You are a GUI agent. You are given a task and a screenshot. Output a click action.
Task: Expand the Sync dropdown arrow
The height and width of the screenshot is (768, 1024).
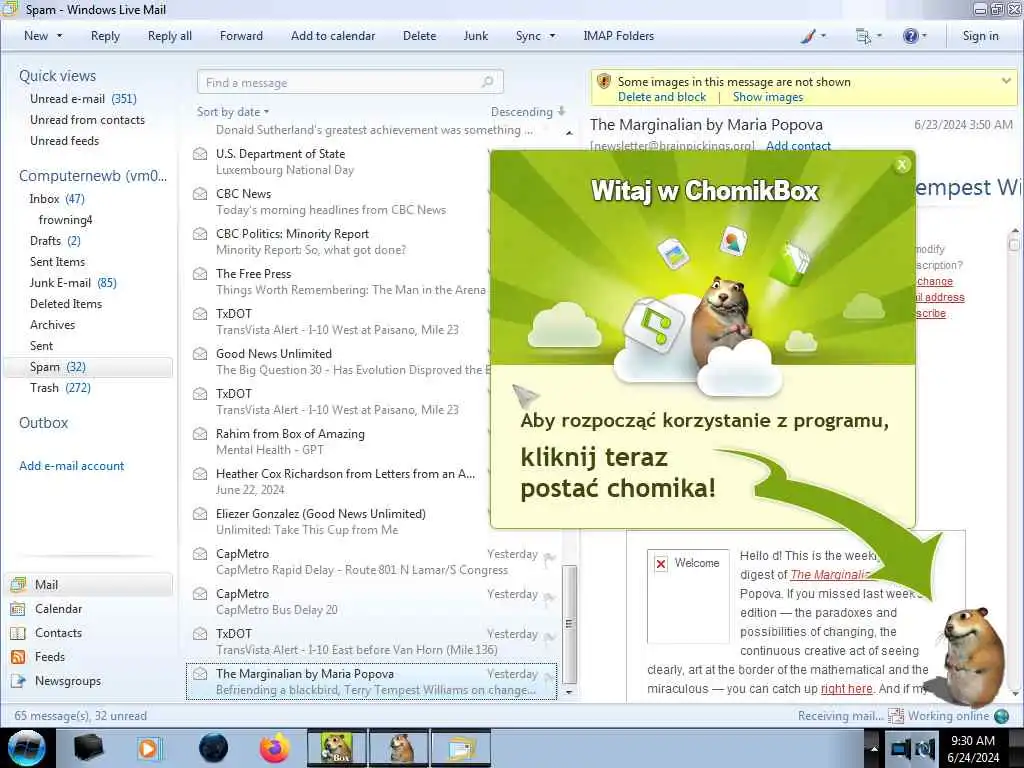tap(552, 36)
